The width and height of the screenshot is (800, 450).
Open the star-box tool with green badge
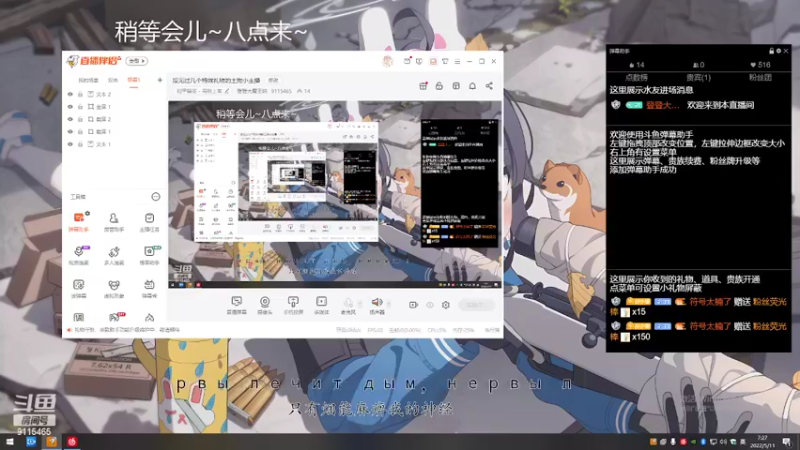(149, 255)
